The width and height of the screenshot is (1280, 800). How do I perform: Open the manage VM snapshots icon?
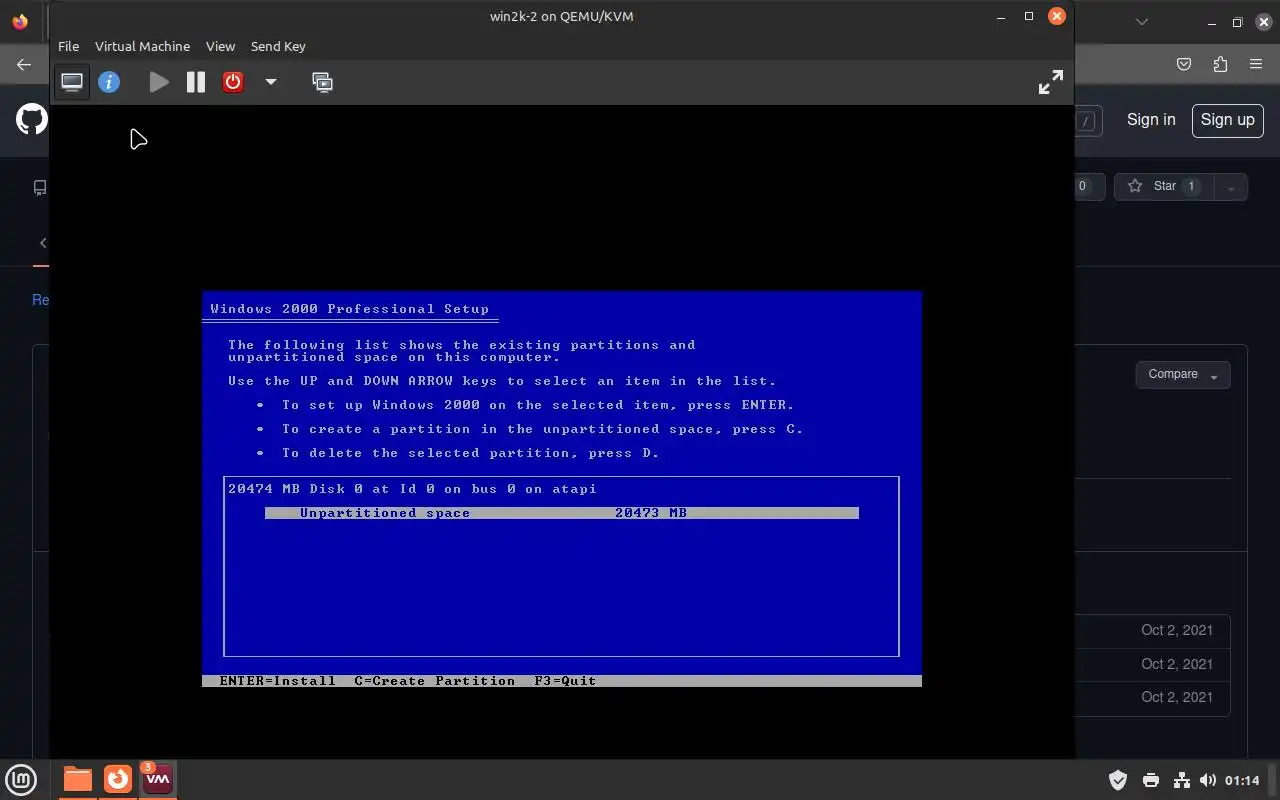tap(322, 82)
